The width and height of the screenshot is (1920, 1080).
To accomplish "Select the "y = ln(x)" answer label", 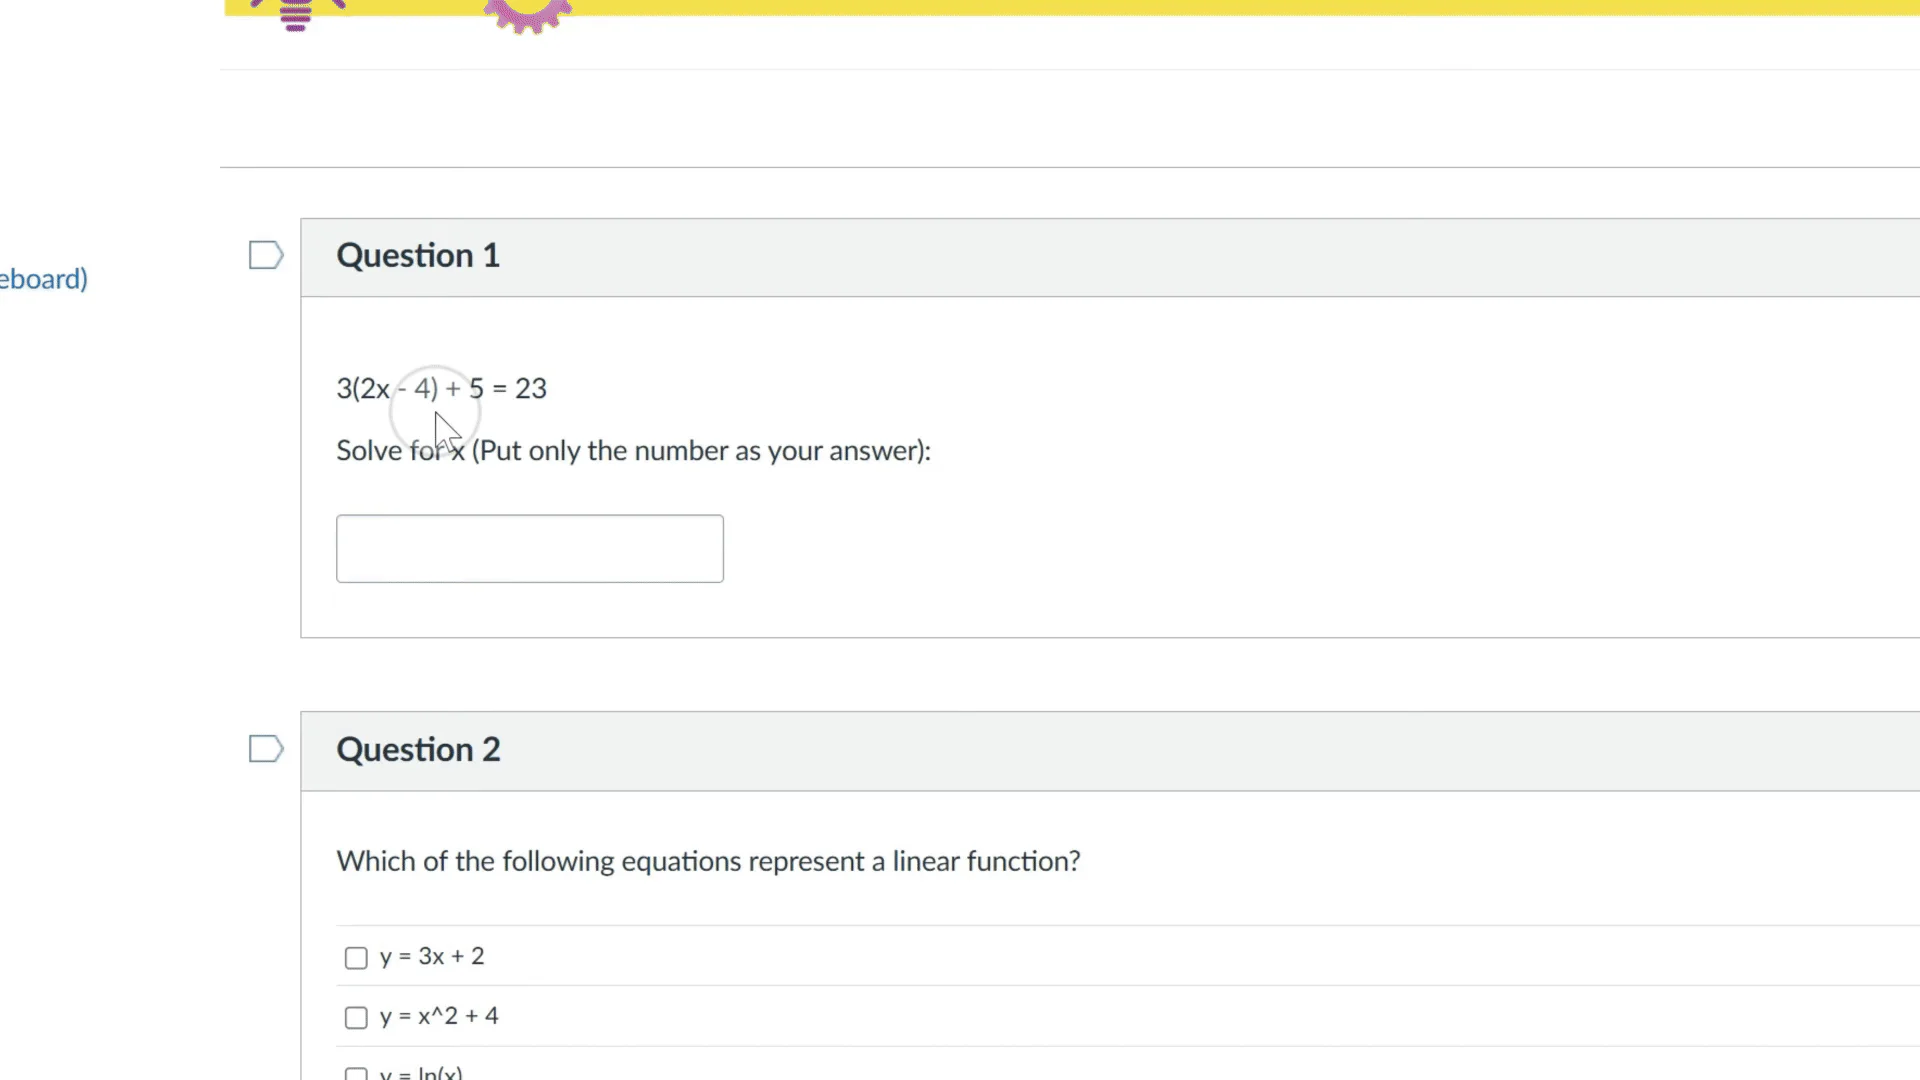I will [x=421, y=1073].
